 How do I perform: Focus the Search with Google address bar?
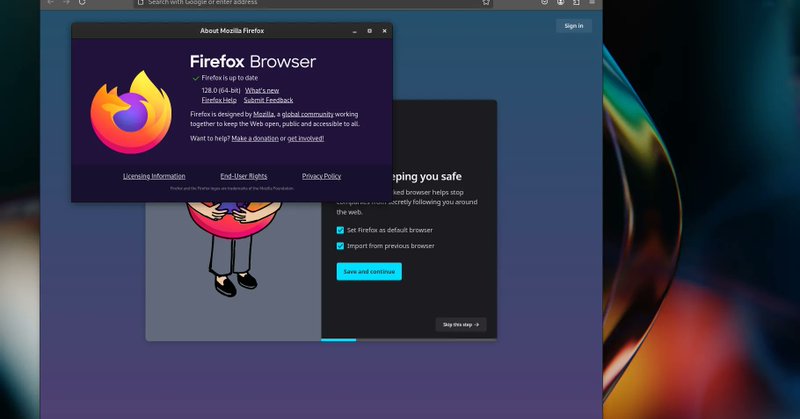pos(313,3)
